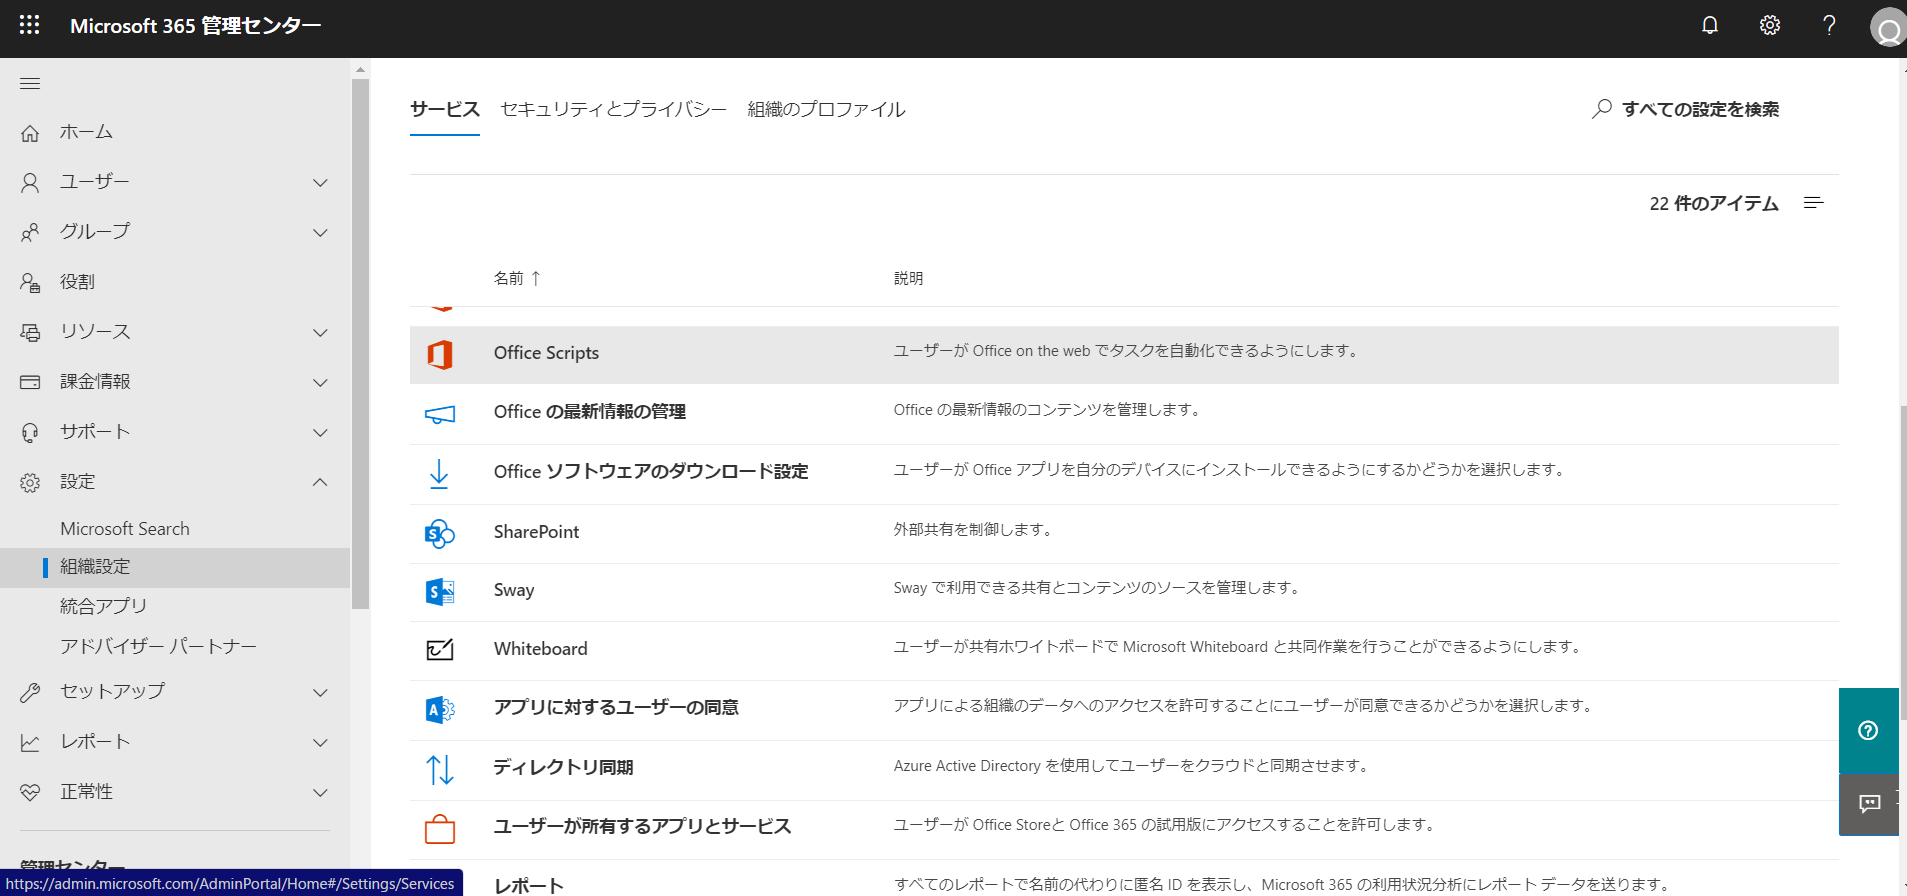Open the account profile avatar
The image size is (1907, 896).
point(1888,27)
